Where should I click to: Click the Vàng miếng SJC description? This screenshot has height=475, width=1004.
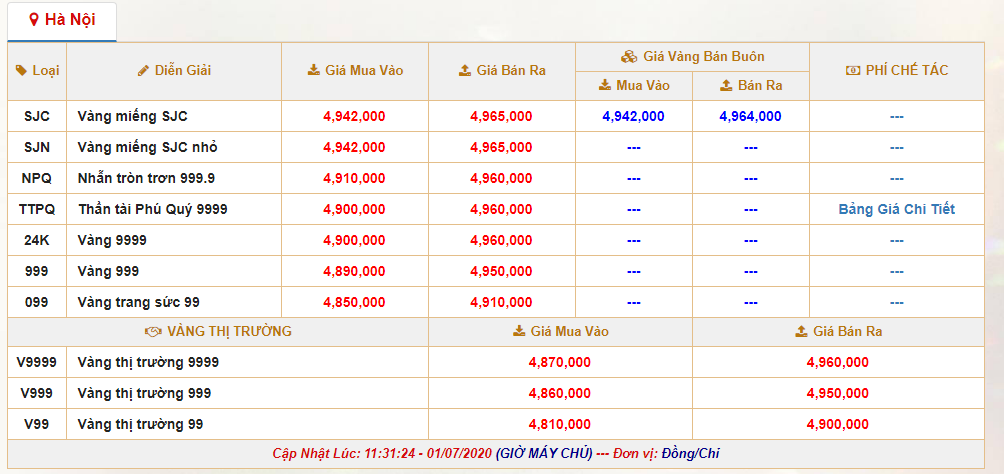point(133,117)
